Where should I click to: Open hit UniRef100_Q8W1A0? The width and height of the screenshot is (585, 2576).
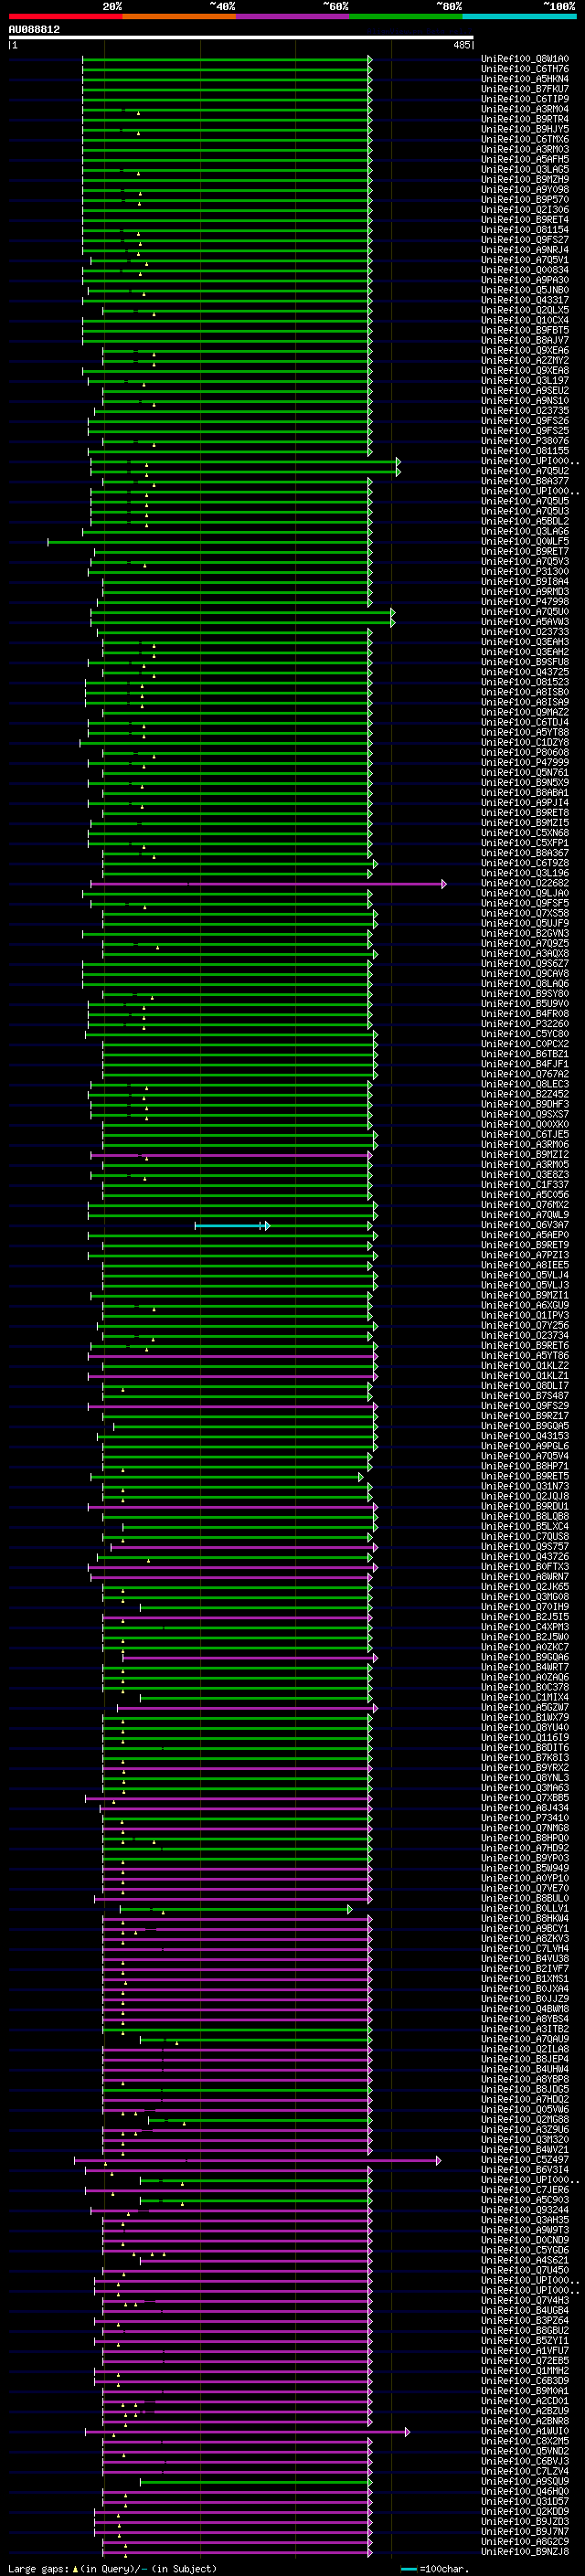[525, 59]
